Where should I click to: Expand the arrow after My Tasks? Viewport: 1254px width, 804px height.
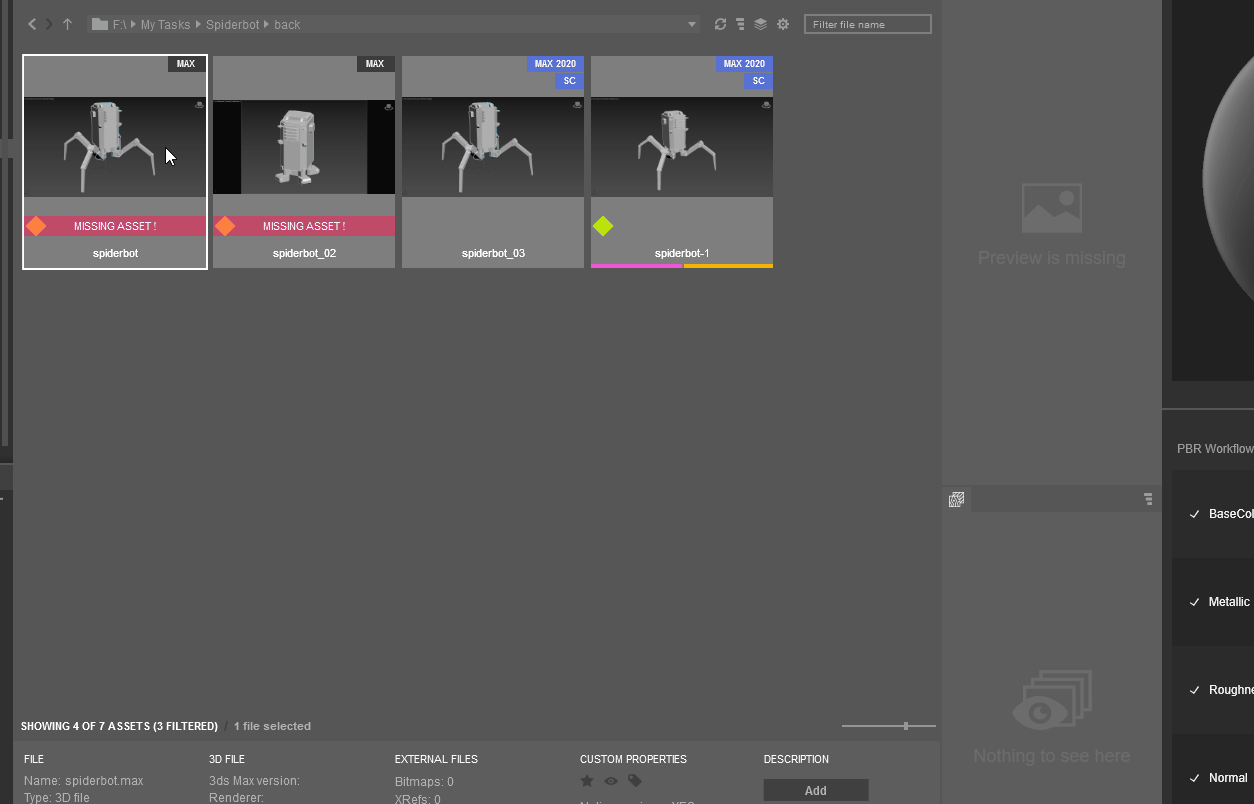[x=198, y=24]
